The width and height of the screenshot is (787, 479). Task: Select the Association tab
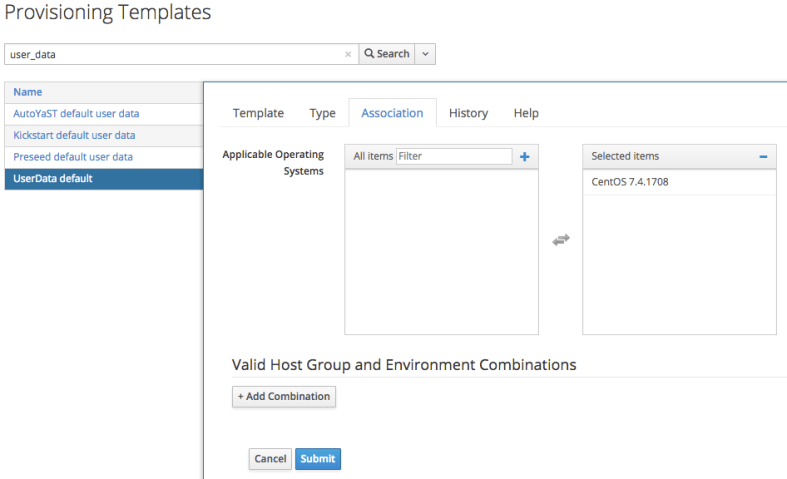pyautogui.click(x=392, y=113)
